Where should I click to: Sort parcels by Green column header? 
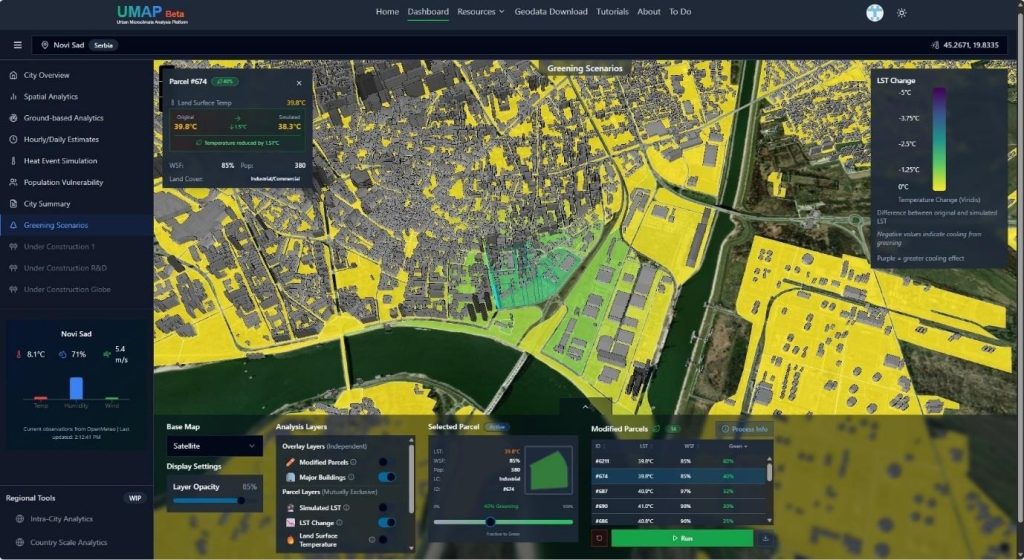coord(738,446)
